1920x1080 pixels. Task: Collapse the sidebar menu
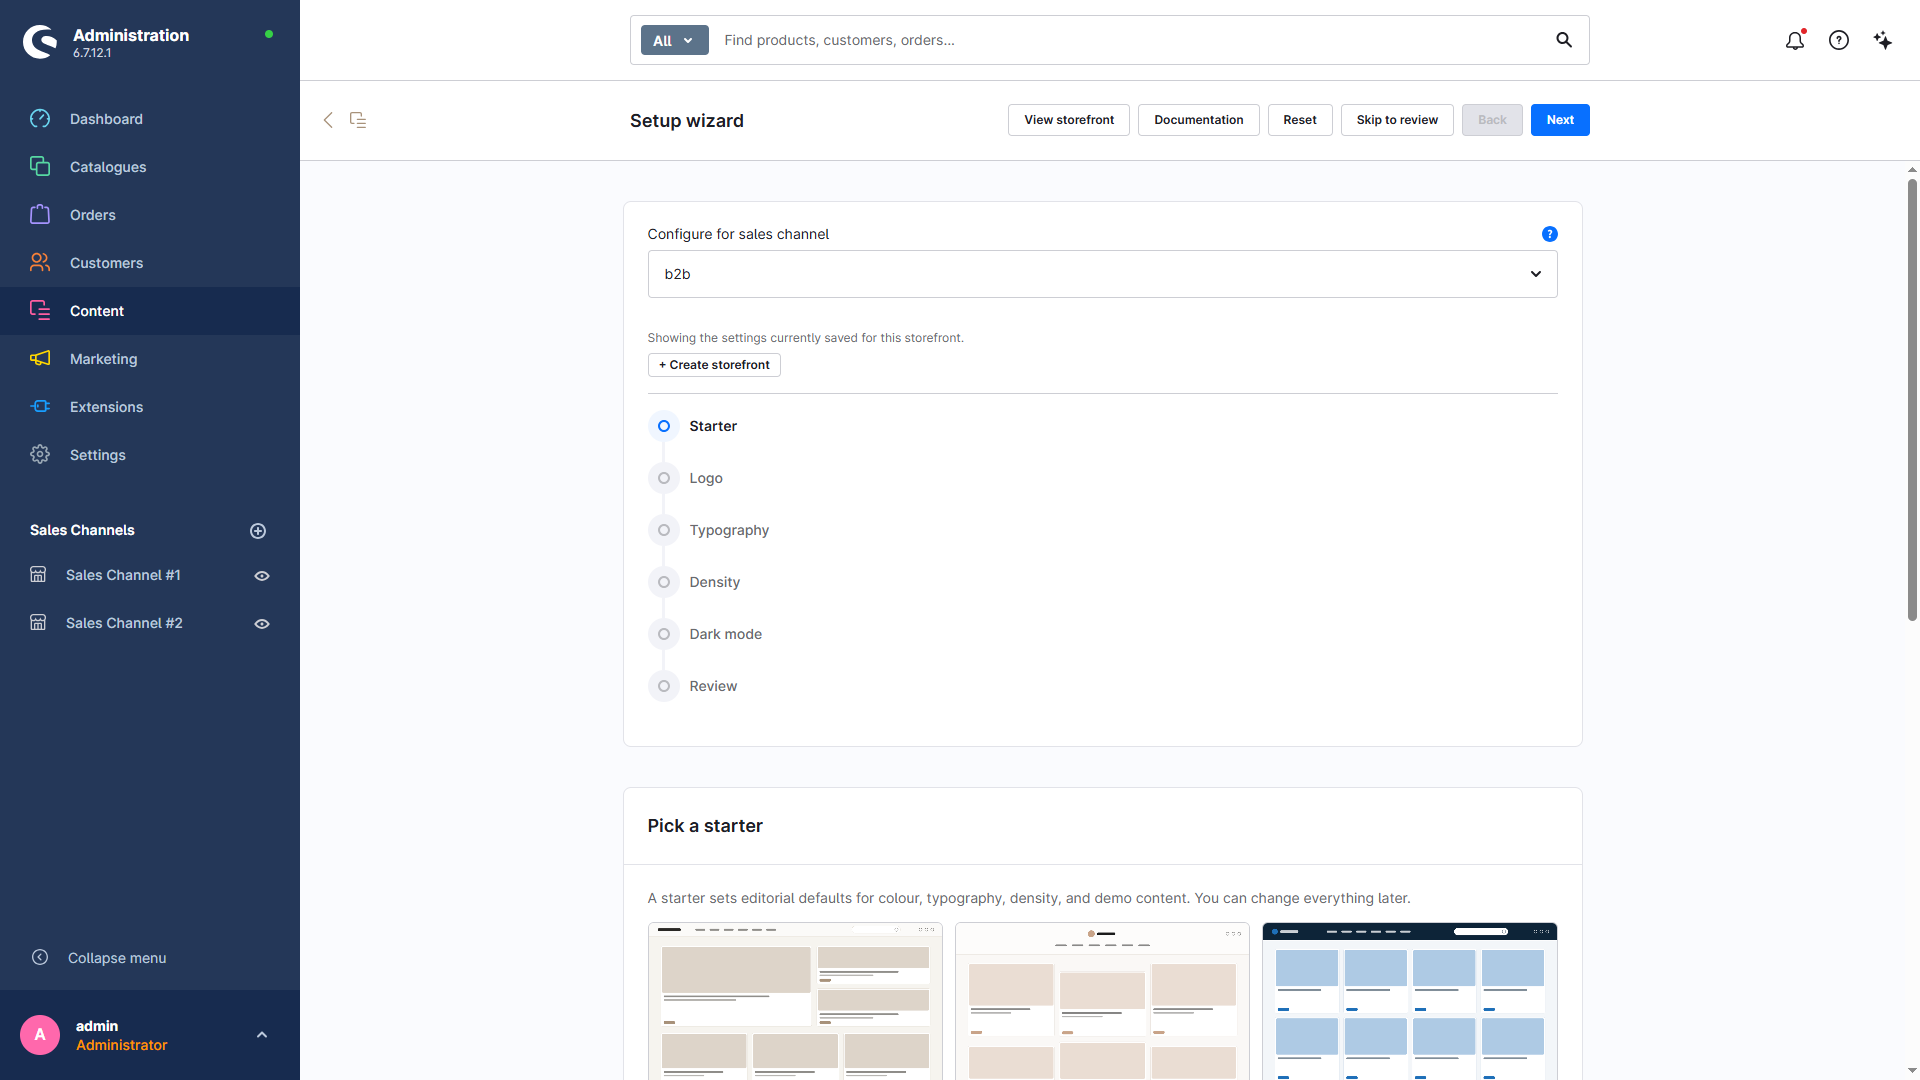click(99, 958)
